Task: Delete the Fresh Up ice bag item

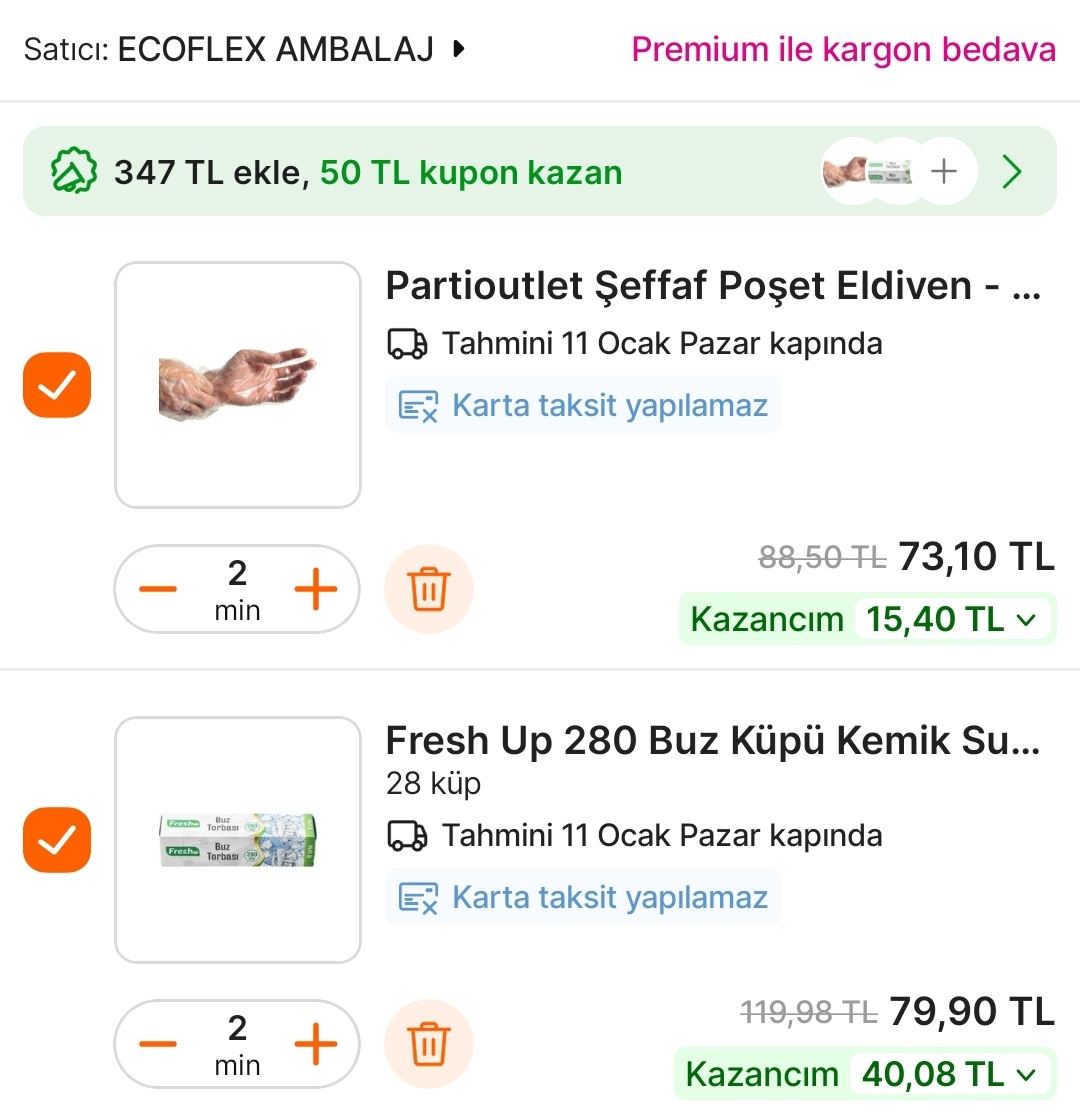Action: click(429, 1045)
